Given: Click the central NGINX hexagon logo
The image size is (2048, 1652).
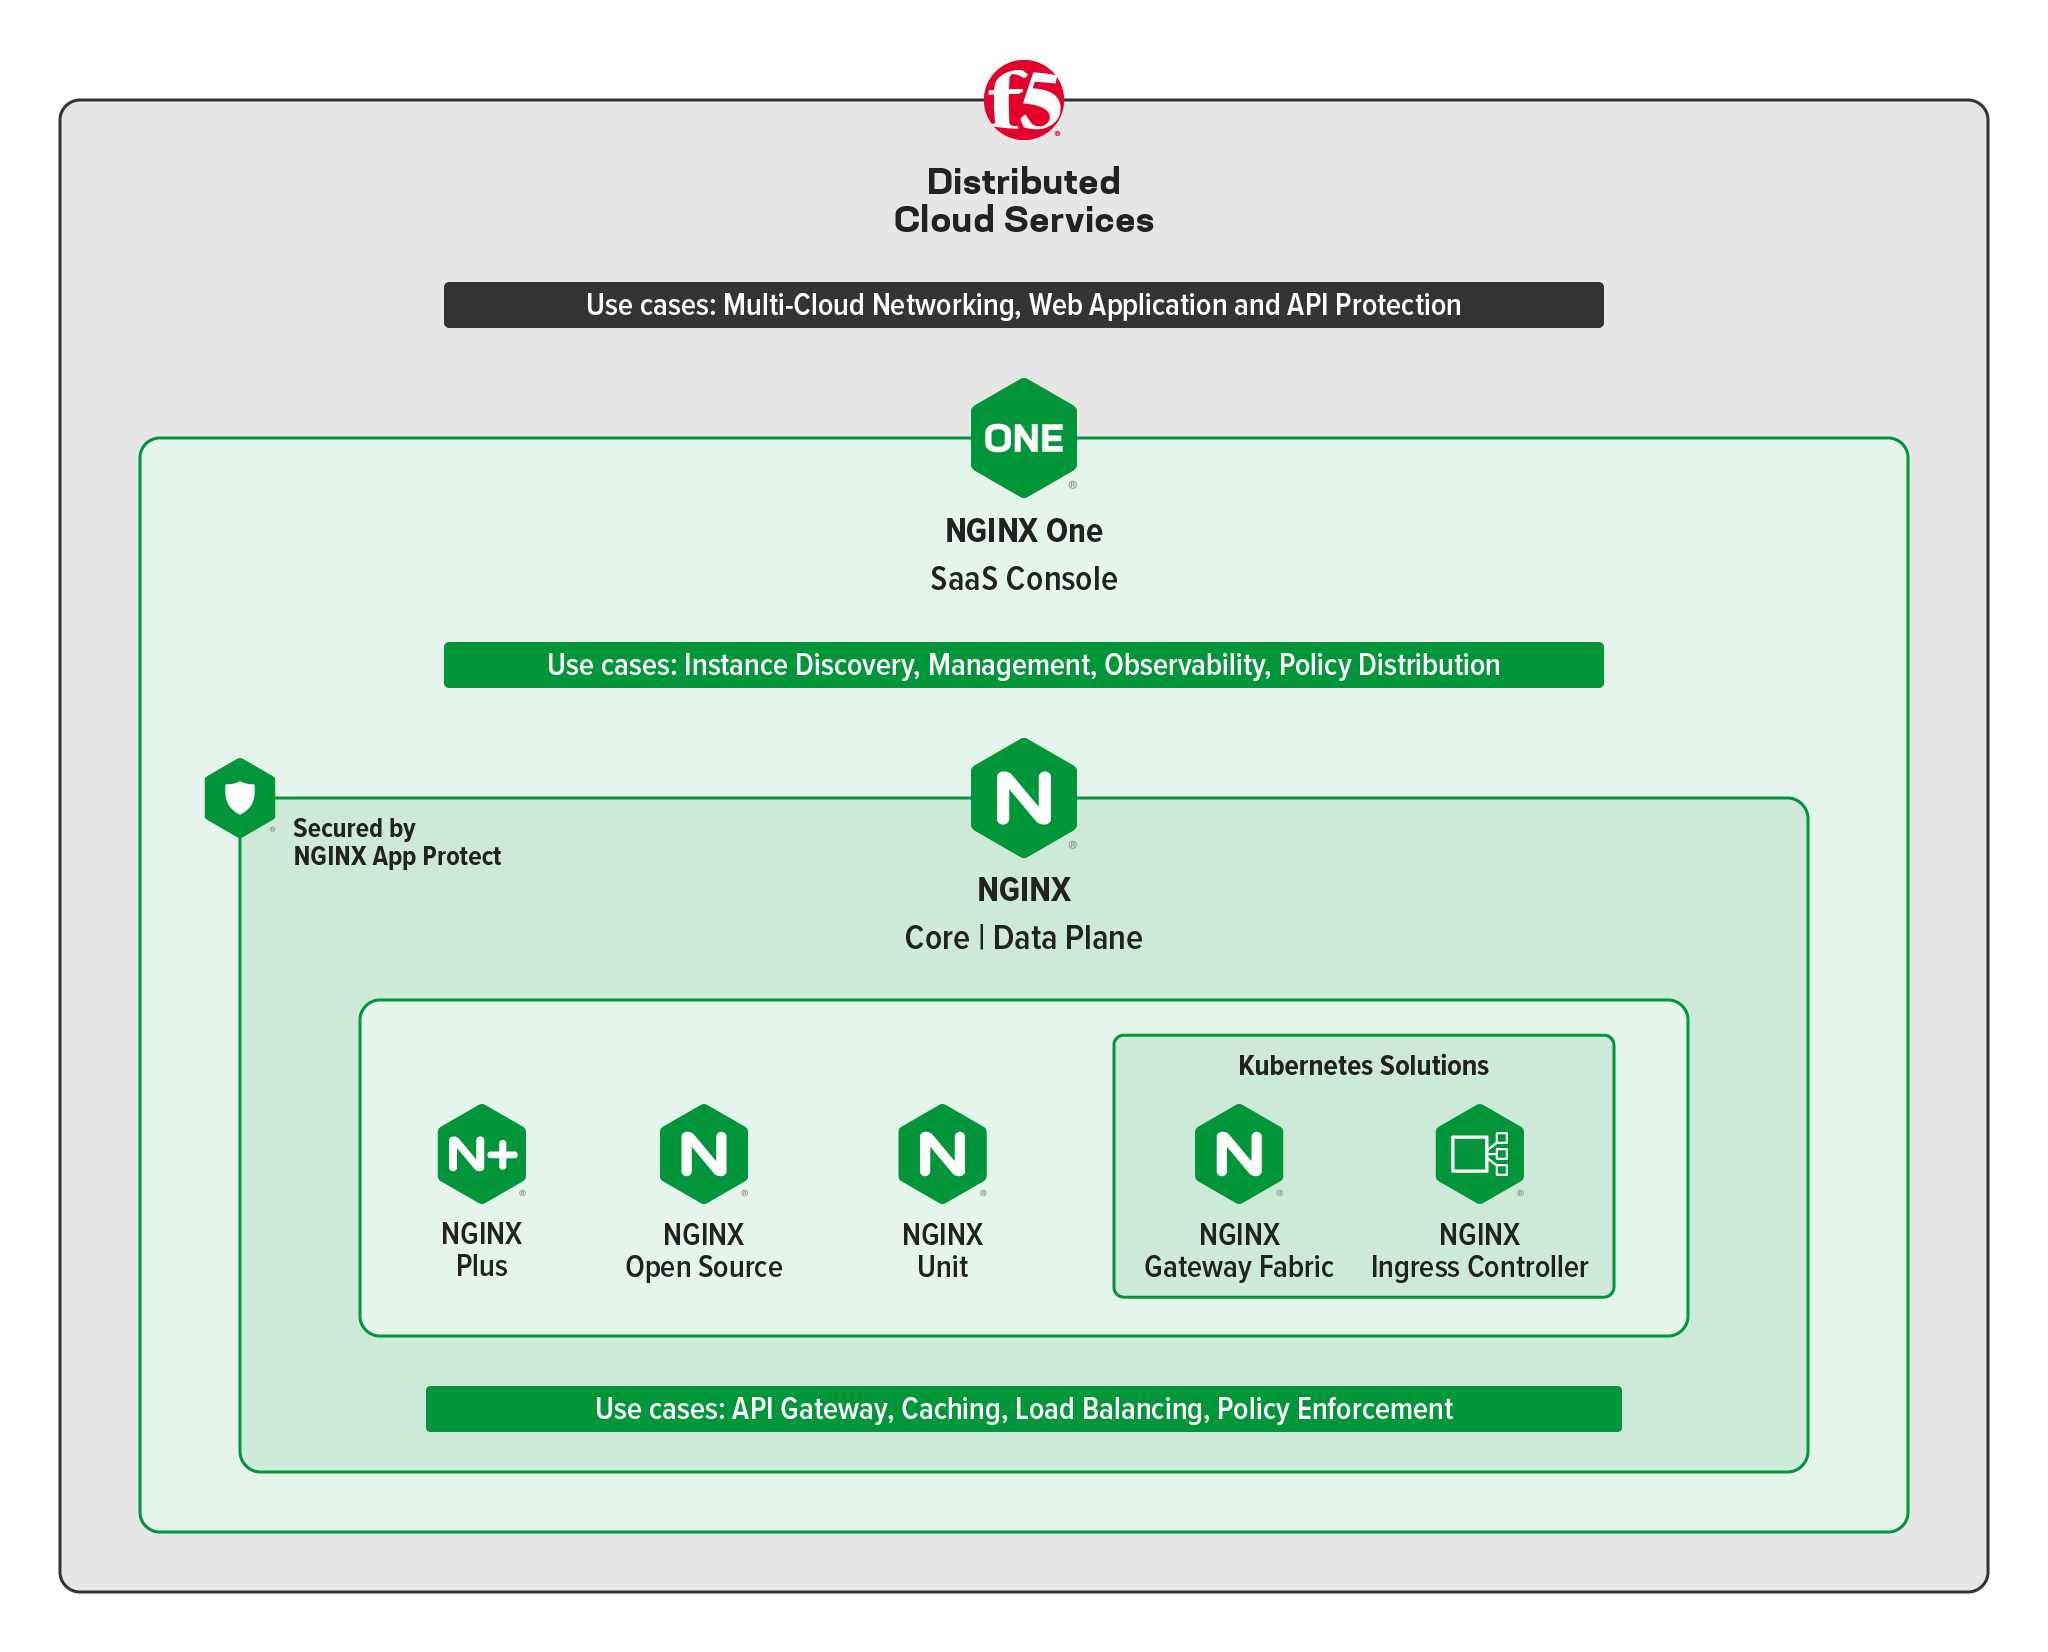Looking at the screenshot, I should (x=1023, y=798).
